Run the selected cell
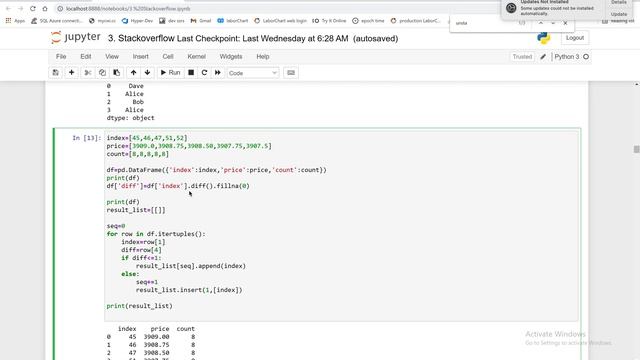The image size is (640, 360). [x=171, y=73]
